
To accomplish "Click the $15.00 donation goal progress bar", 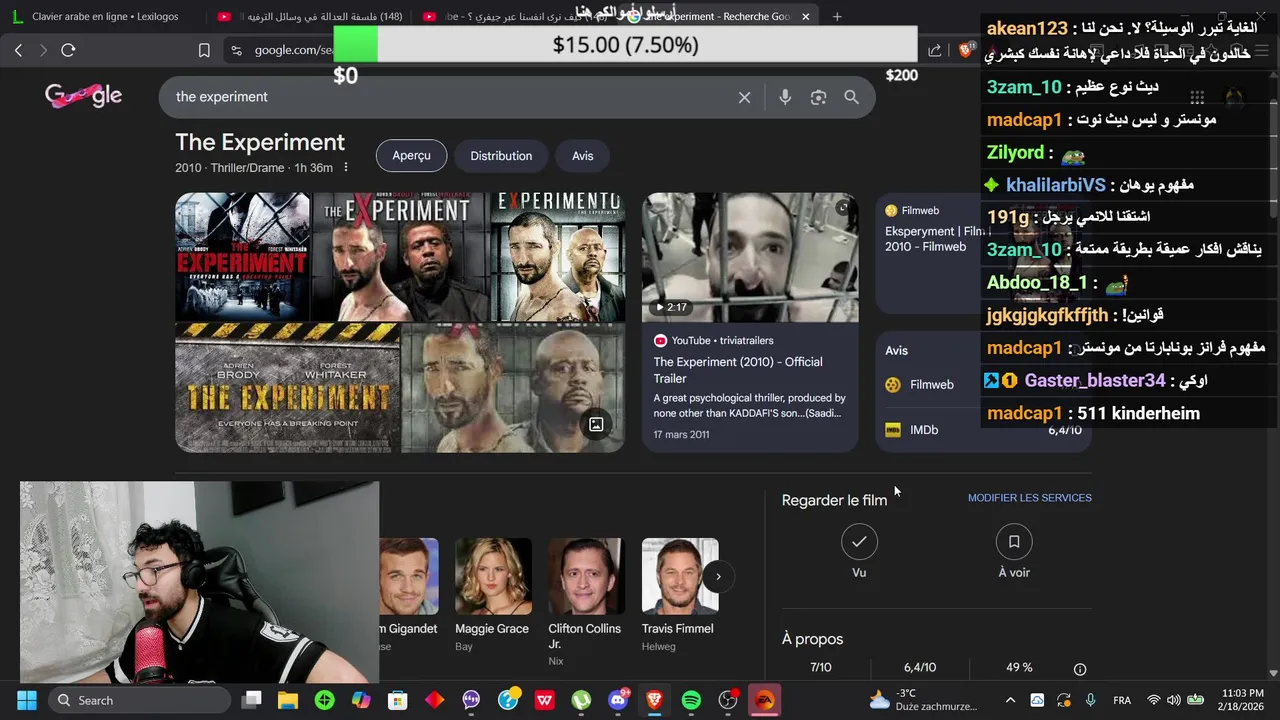I will pyautogui.click(x=625, y=45).
